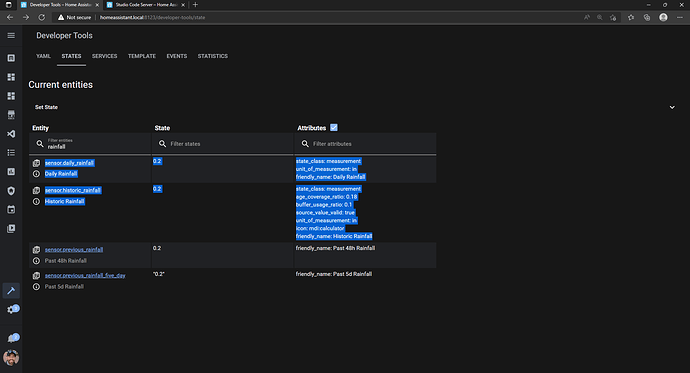Switch to Studio Code Server browser tab
The height and width of the screenshot is (373, 690).
pos(145,5)
